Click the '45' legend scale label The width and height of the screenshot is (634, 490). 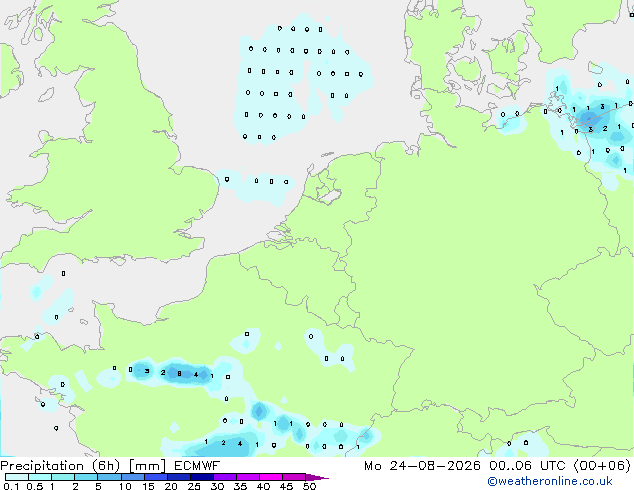(286, 486)
